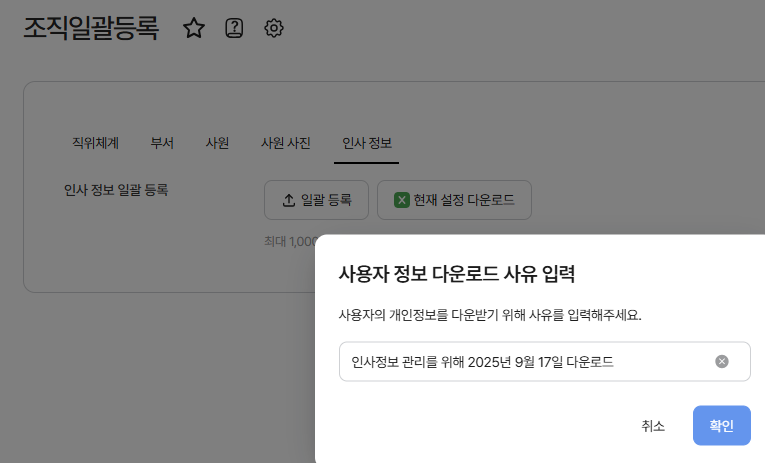Screen dimensions: 765x463
Task: Open the 사원 tab
Action: tap(217, 143)
